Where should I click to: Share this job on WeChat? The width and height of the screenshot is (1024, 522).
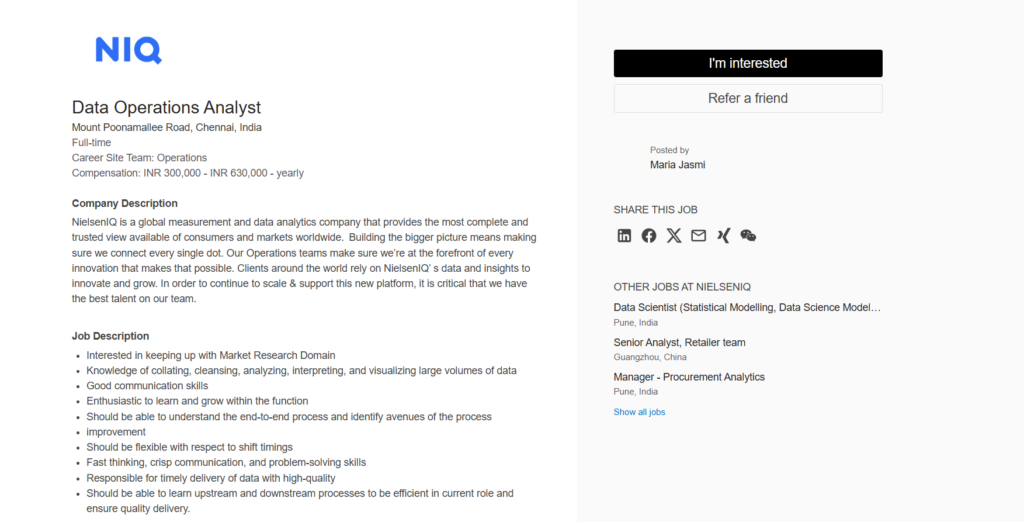click(748, 236)
